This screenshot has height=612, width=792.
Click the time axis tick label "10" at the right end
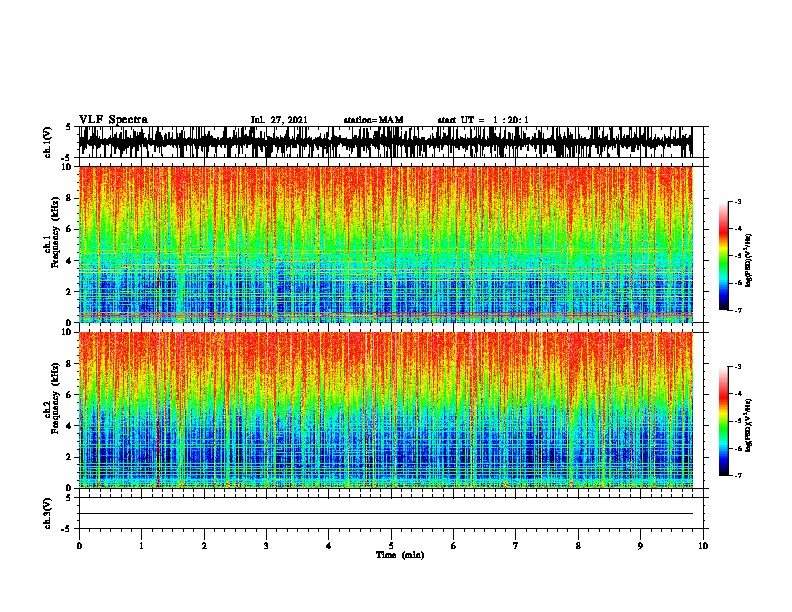pos(703,546)
